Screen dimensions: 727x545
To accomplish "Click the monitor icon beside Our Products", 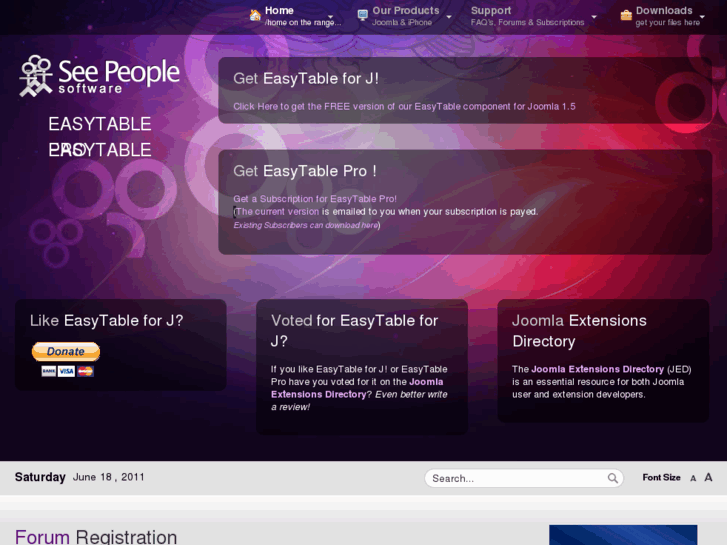I will pos(363,15).
